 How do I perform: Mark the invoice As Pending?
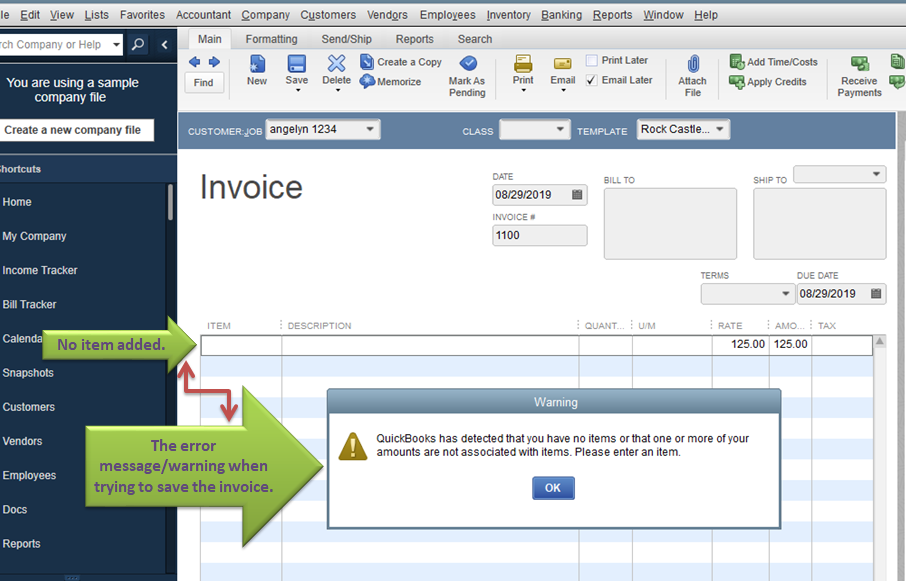click(467, 76)
